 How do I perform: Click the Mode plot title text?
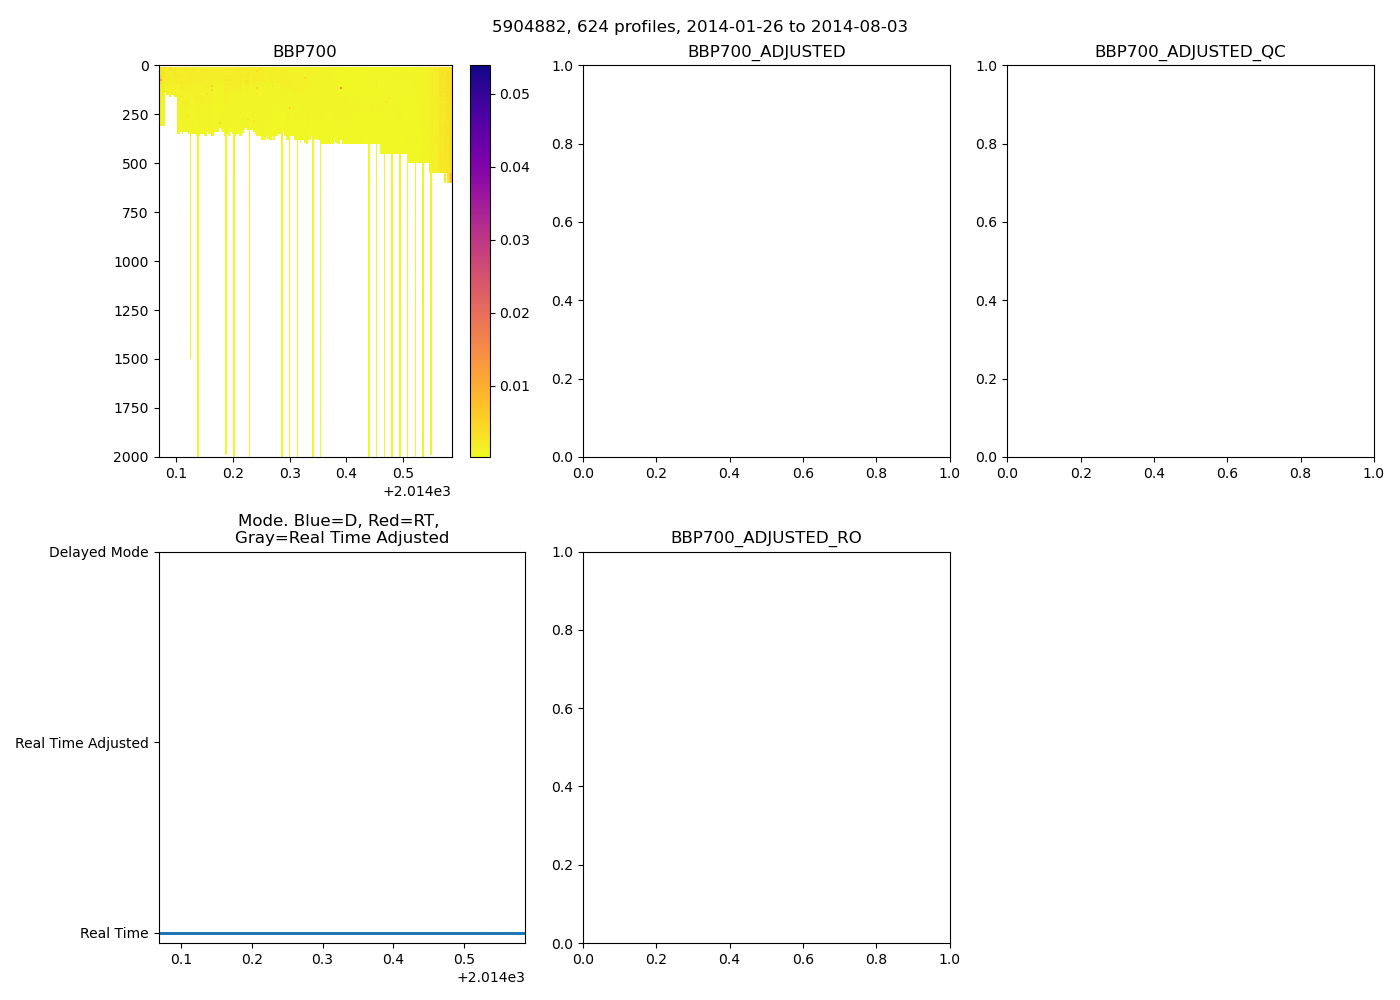coord(341,529)
